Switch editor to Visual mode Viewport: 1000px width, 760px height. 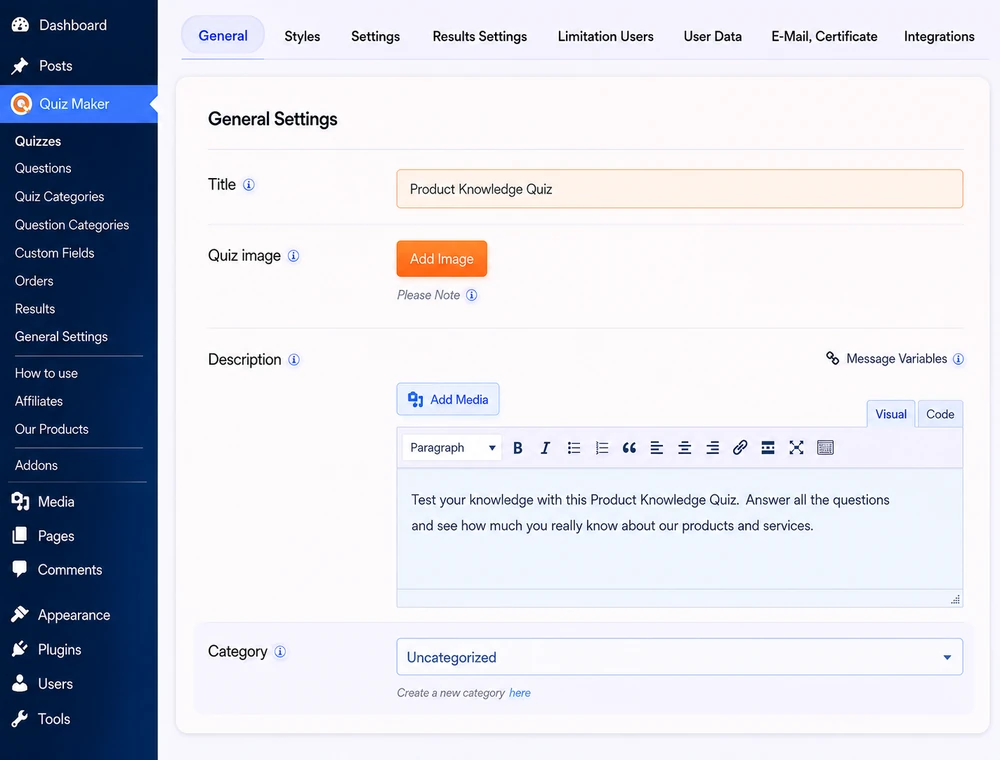891,414
